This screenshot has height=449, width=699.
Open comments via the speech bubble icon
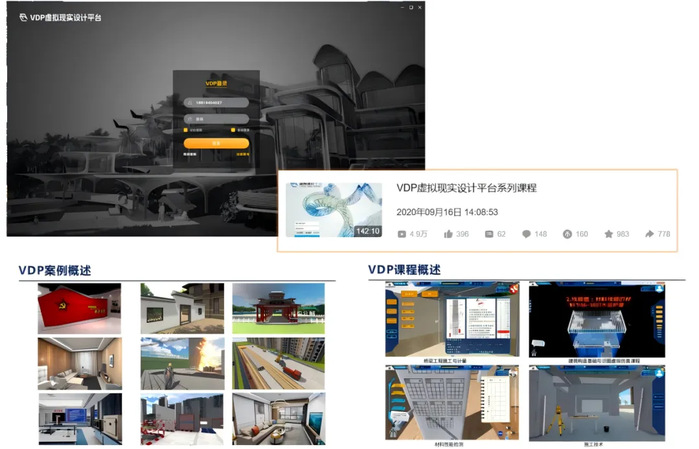pyautogui.click(x=526, y=234)
